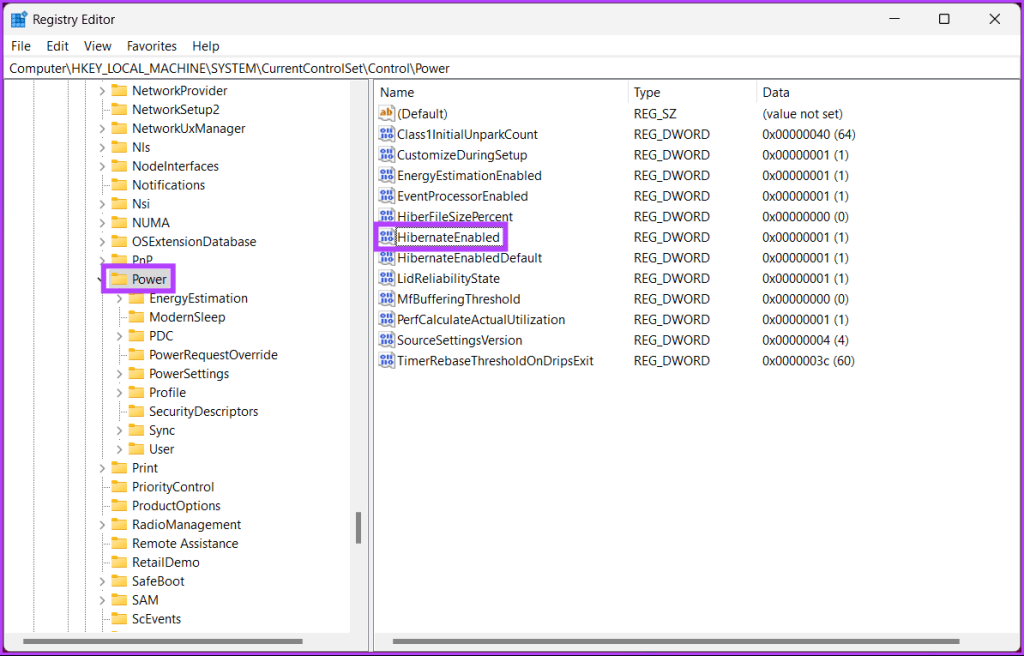The width and height of the screenshot is (1024, 656).
Task: Open the Favorites menu
Action: tap(152, 46)
